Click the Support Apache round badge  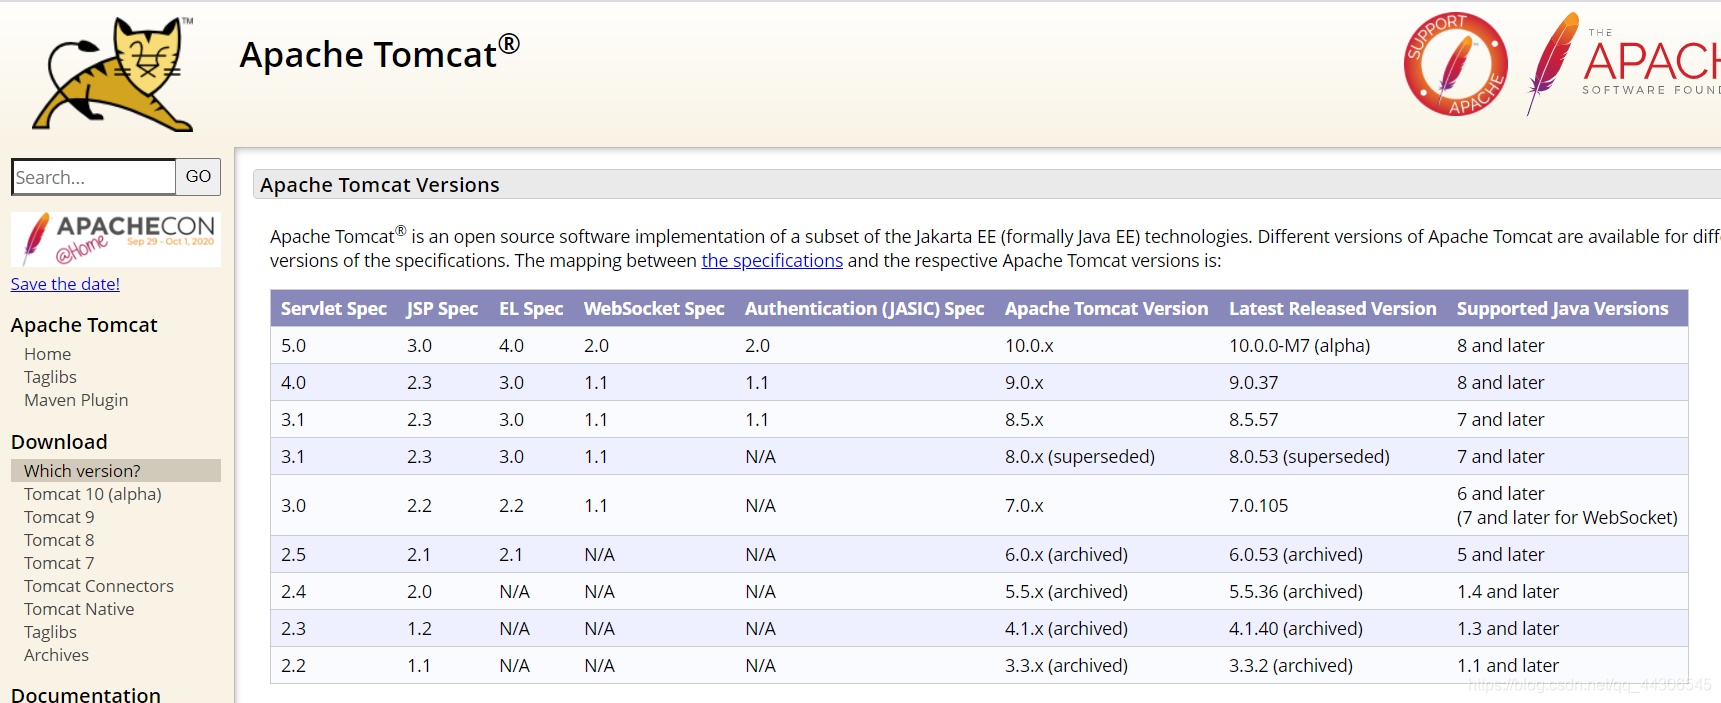(x=1455, y=64)
